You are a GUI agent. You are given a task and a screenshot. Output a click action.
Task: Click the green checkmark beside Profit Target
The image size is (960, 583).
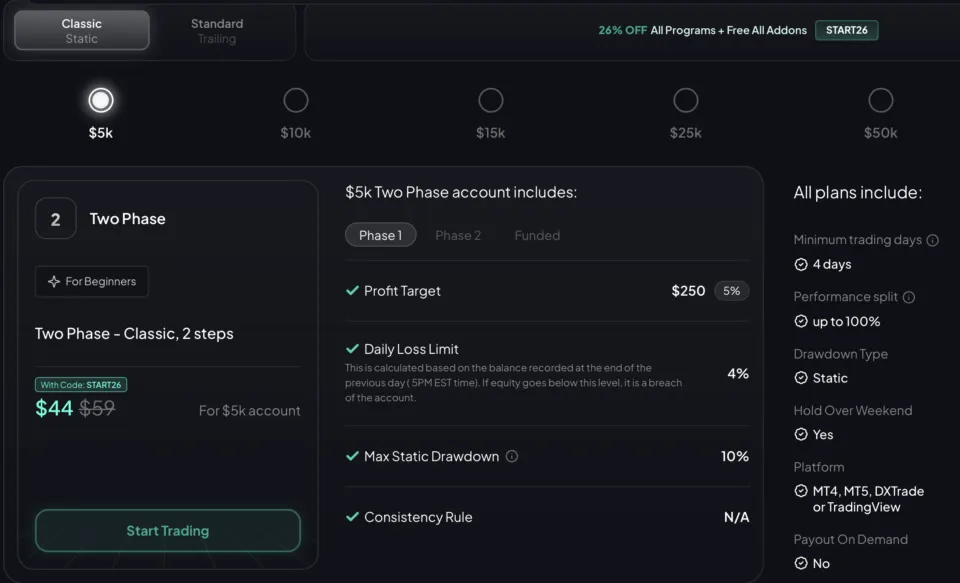(x=352, y=291)
